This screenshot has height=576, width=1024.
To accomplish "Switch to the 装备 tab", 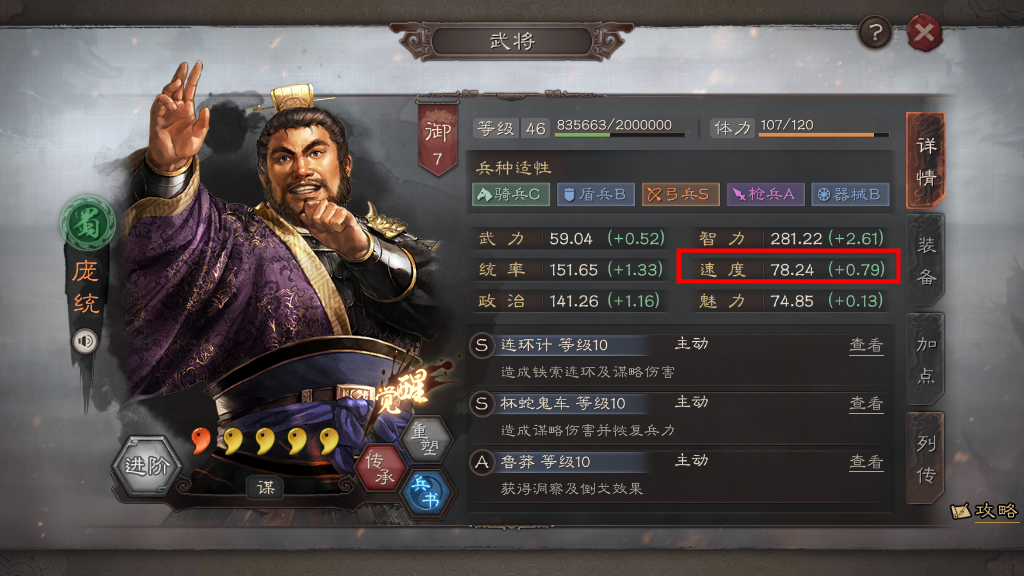I will (x=925, y=260).
